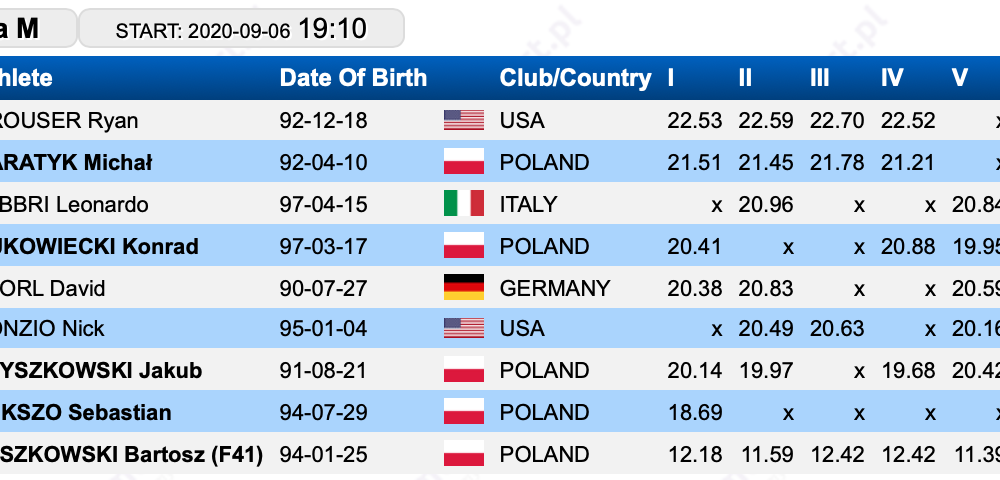Screen dimensions: 1000x480
Task: Select Sebastian's athlete name
Action: (85, 412)
